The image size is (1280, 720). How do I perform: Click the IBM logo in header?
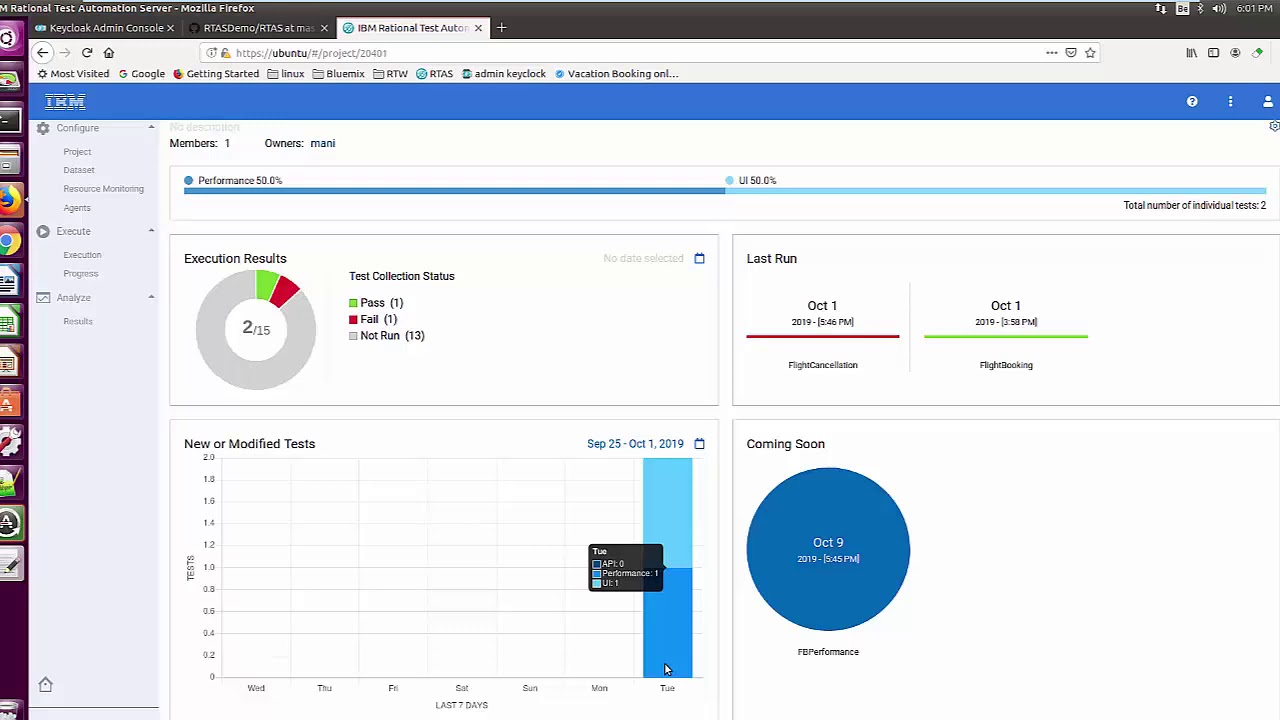click(65, 101)
